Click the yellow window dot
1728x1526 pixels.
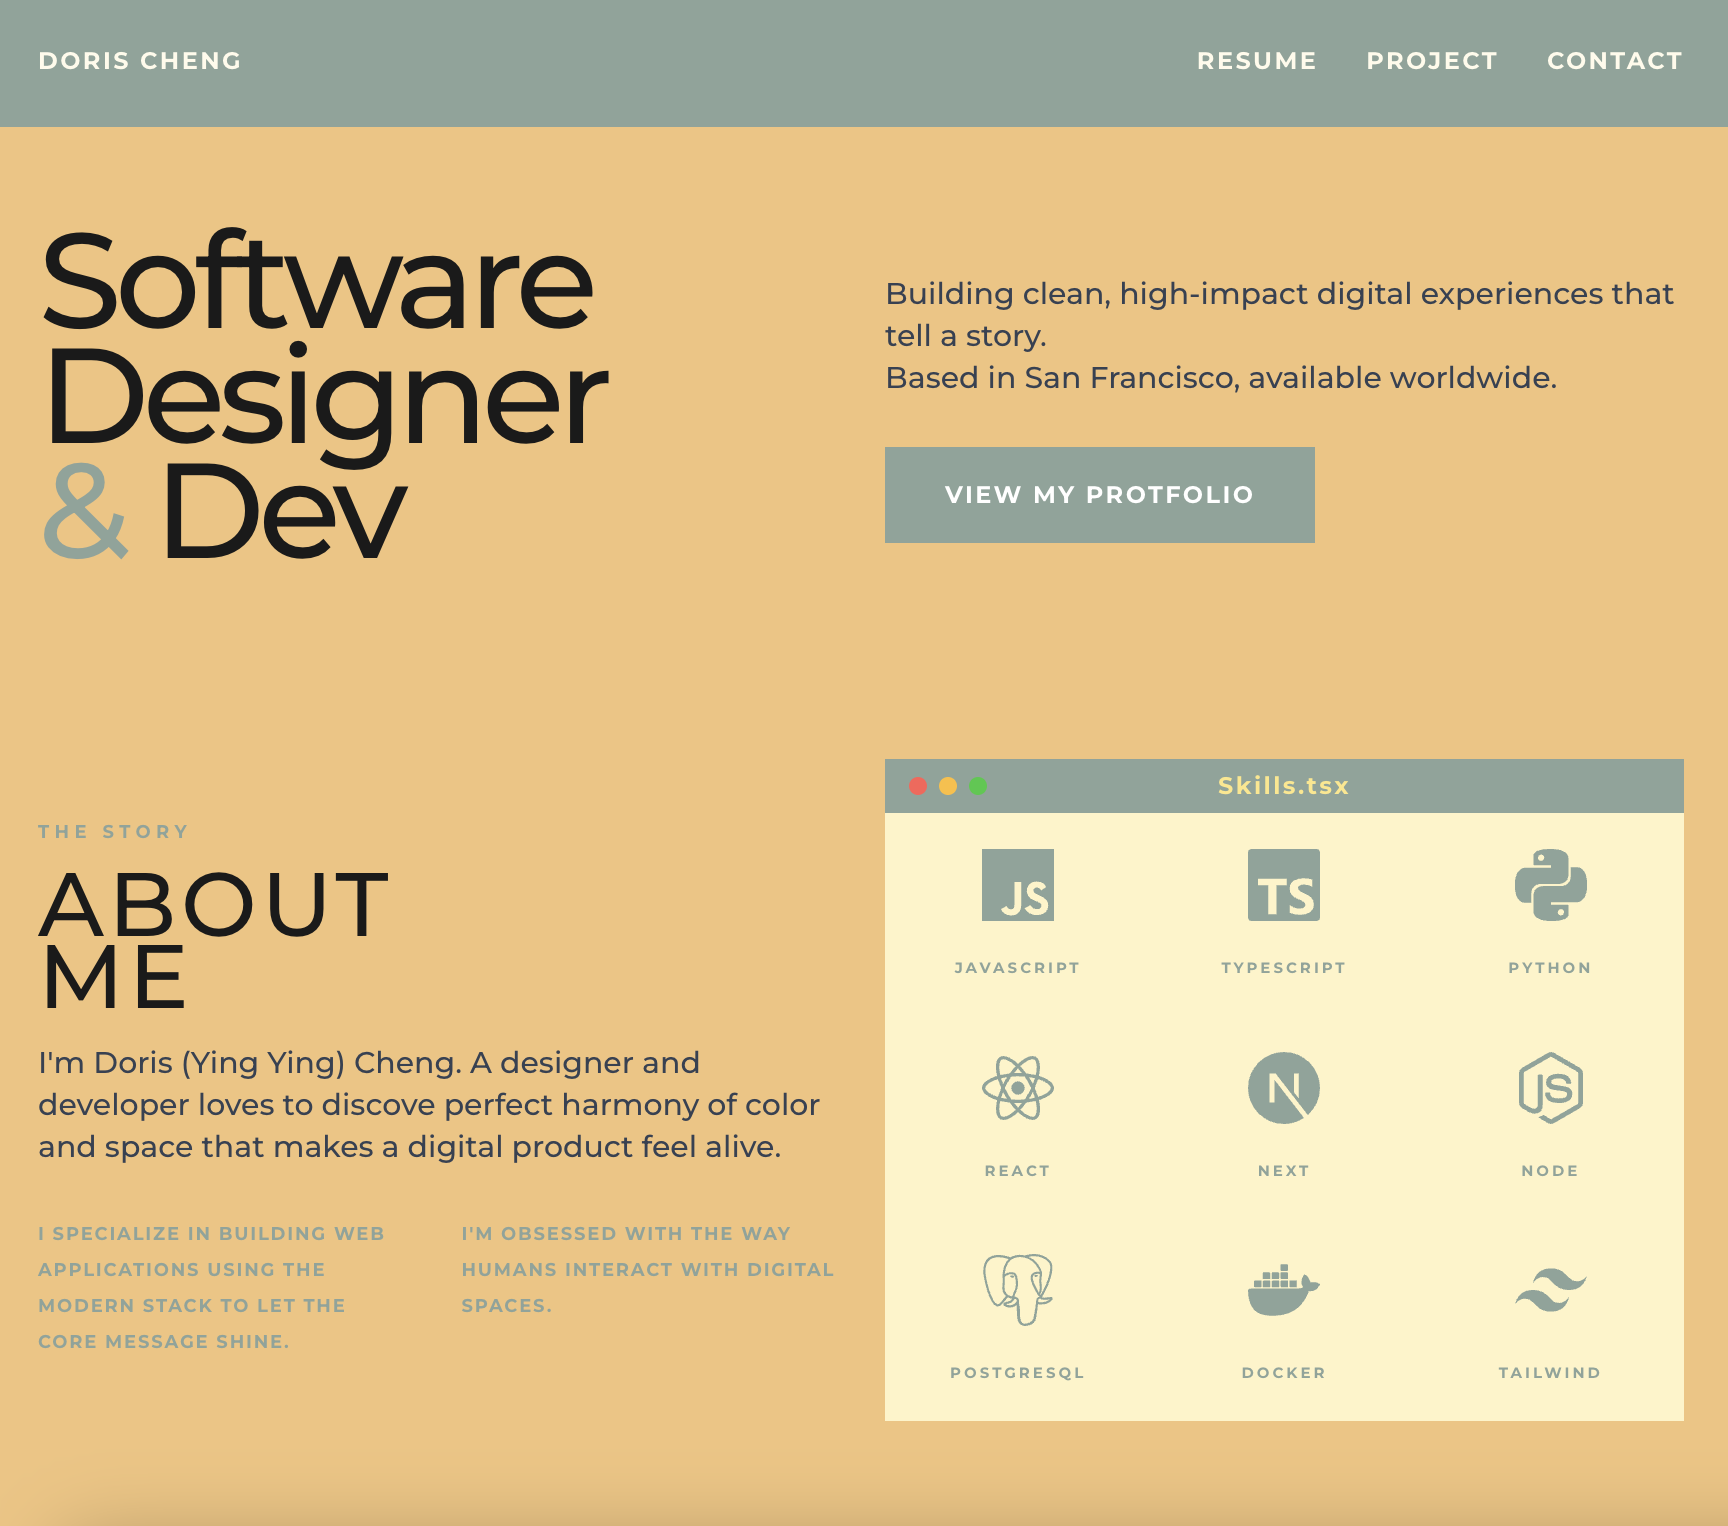[x=948, y=786]
